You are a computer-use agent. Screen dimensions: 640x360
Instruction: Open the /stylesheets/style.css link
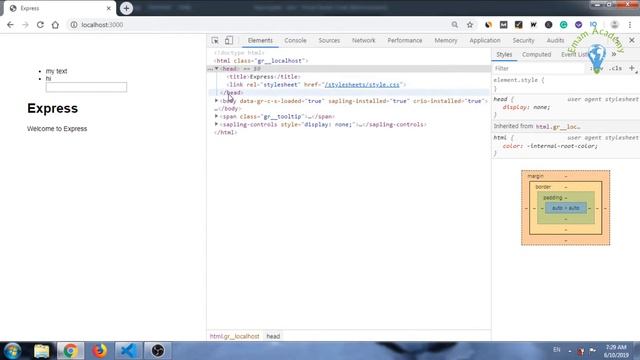362,84
